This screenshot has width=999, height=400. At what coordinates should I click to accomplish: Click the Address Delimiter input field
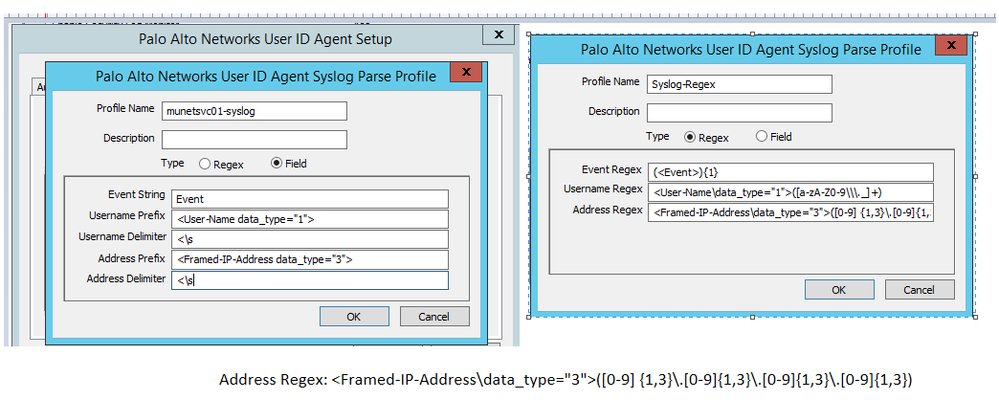310,281
